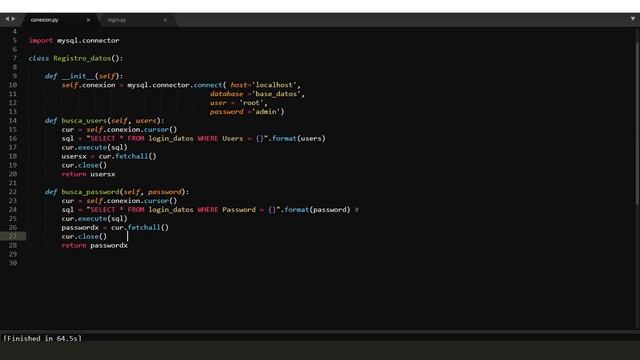Click self.conexion.cursor() on line 15

pyautogui.click(x=131, y=129)
